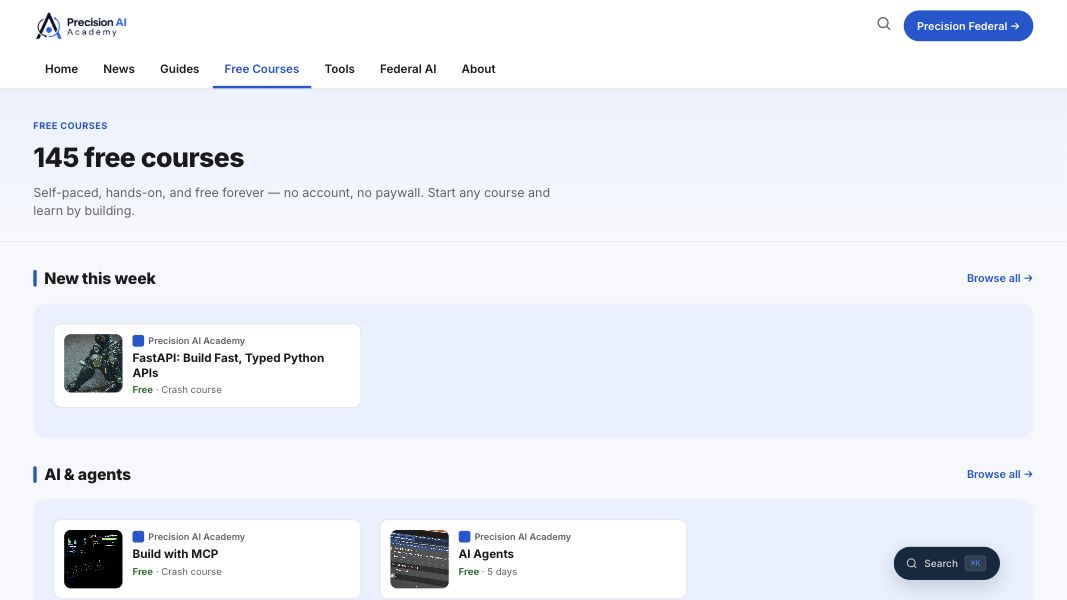Open the floating Search button

click(x=947, y=563)
